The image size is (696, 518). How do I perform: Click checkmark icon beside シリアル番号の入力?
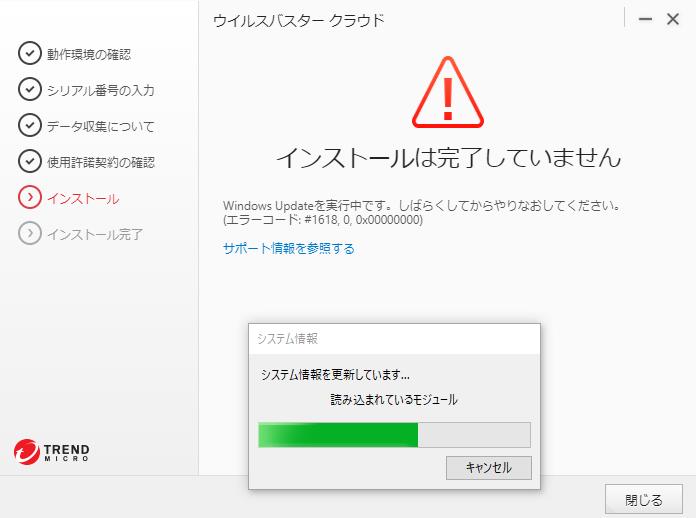(x=30, y=89)
